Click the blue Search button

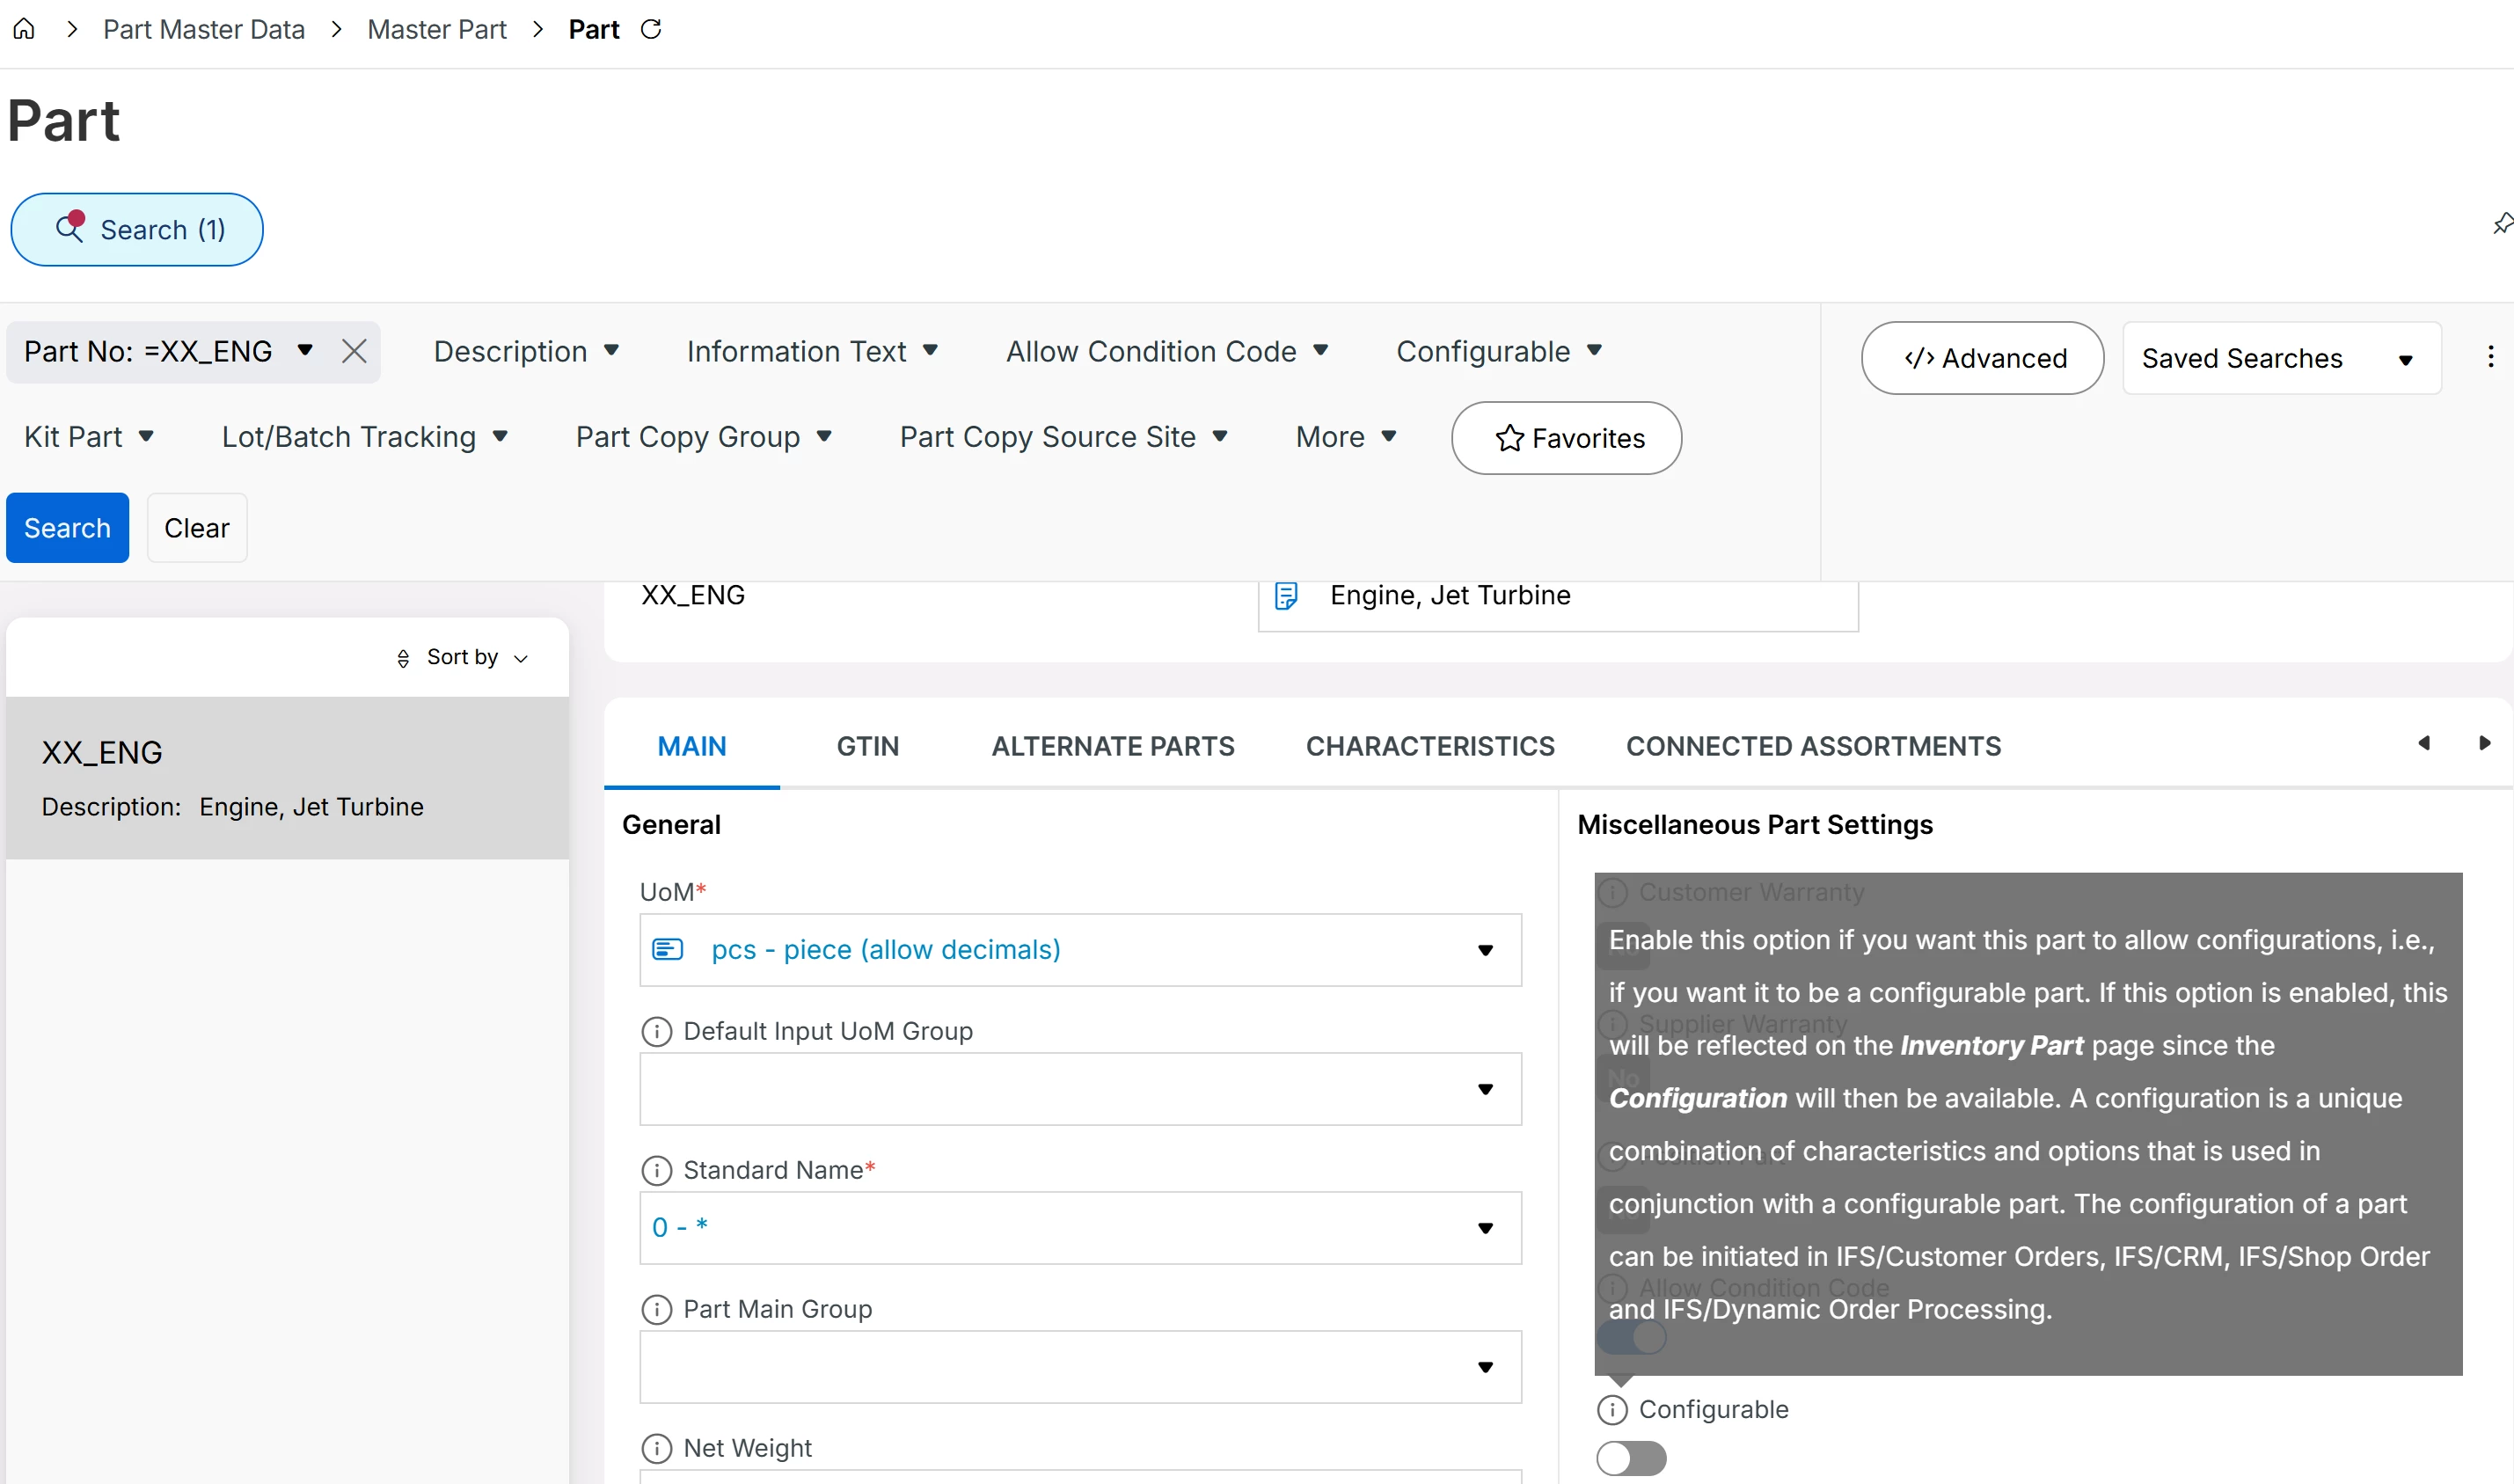pyautogui.click(x=67, y=528)
